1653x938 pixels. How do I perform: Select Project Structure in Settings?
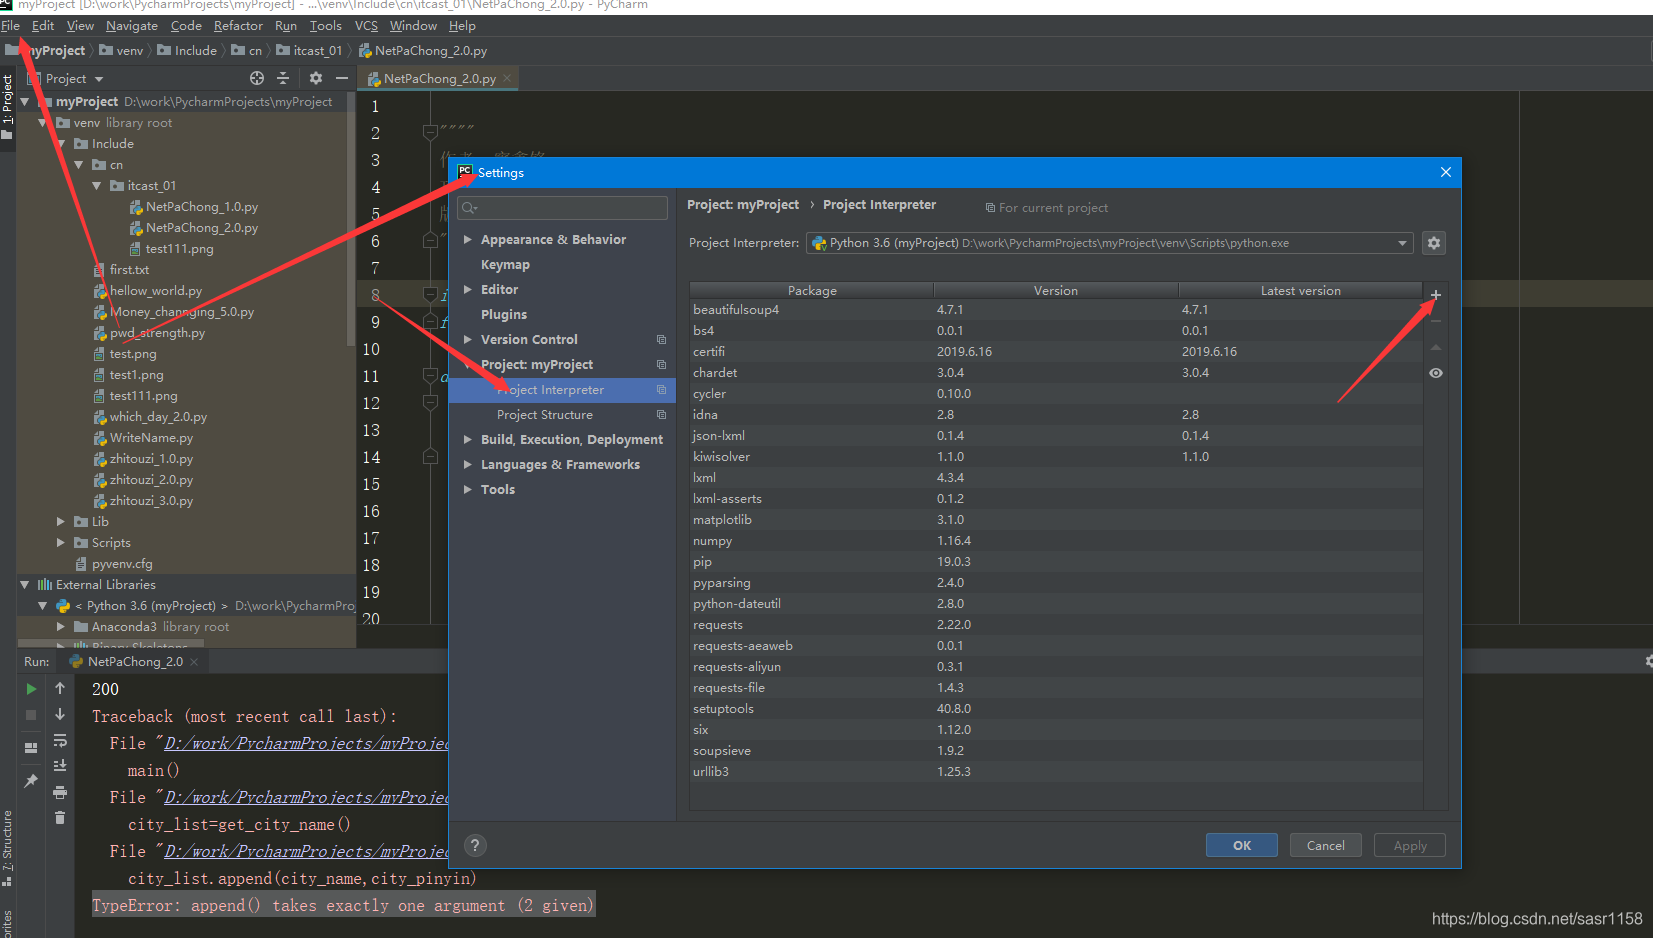545,415
